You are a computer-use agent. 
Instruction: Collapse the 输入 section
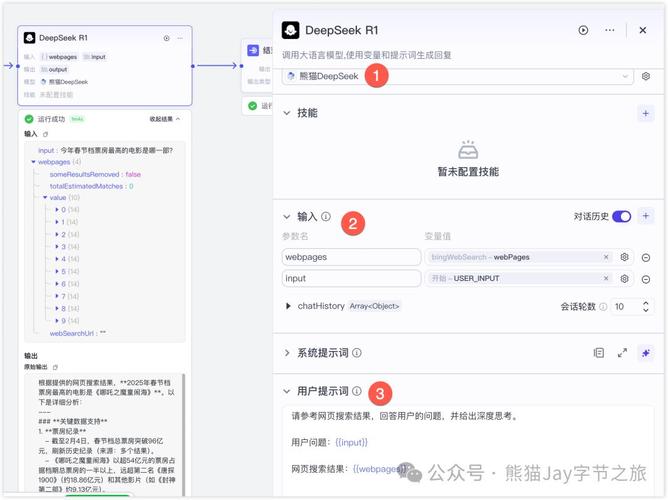(x=287, y=217)
